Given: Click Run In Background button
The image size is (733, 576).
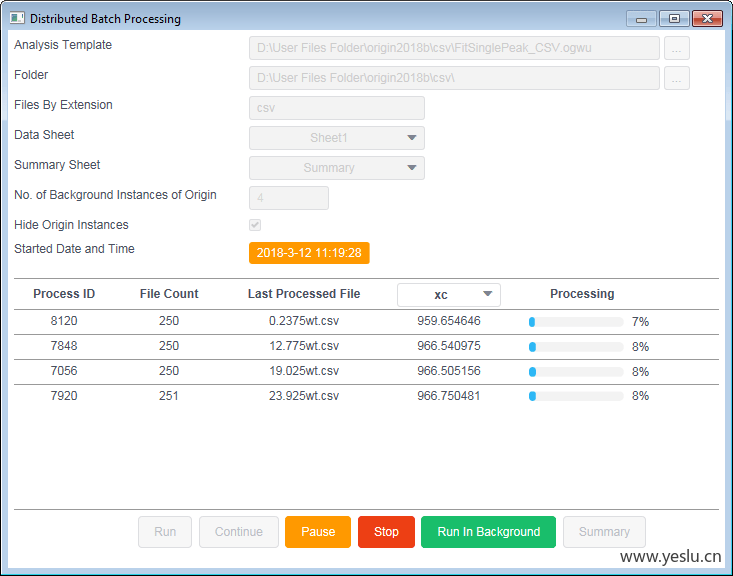Looking at the screenshot, I should pos(489,532).
